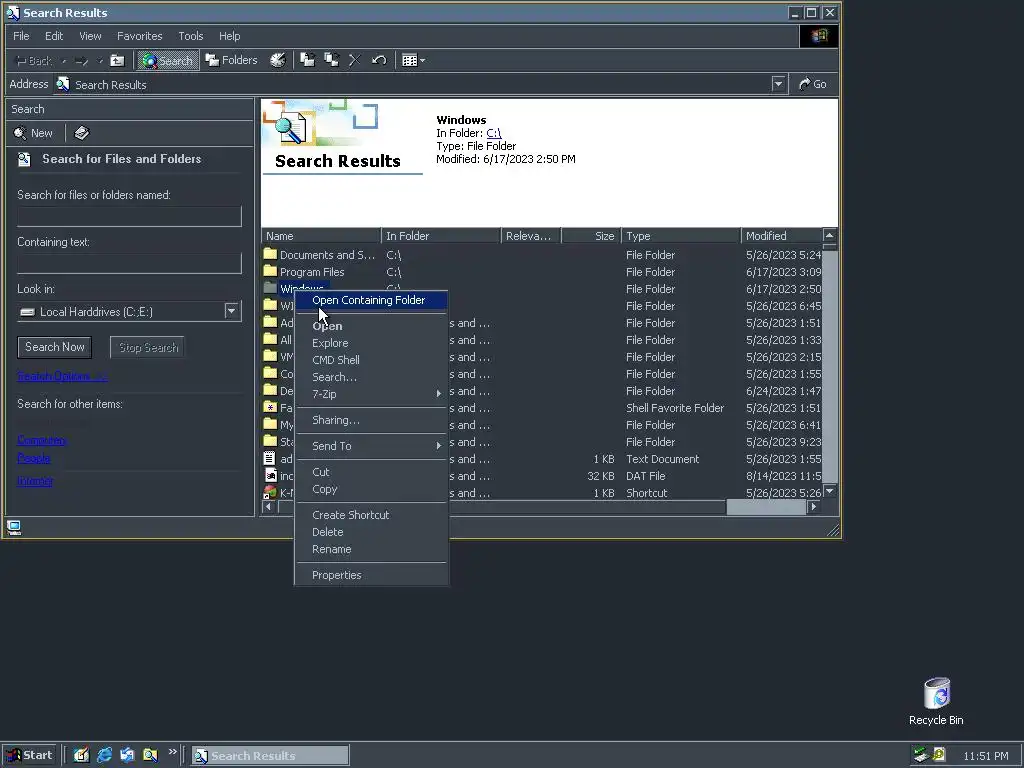
Task: Open the File menu
Action: (x=21, y=36)
